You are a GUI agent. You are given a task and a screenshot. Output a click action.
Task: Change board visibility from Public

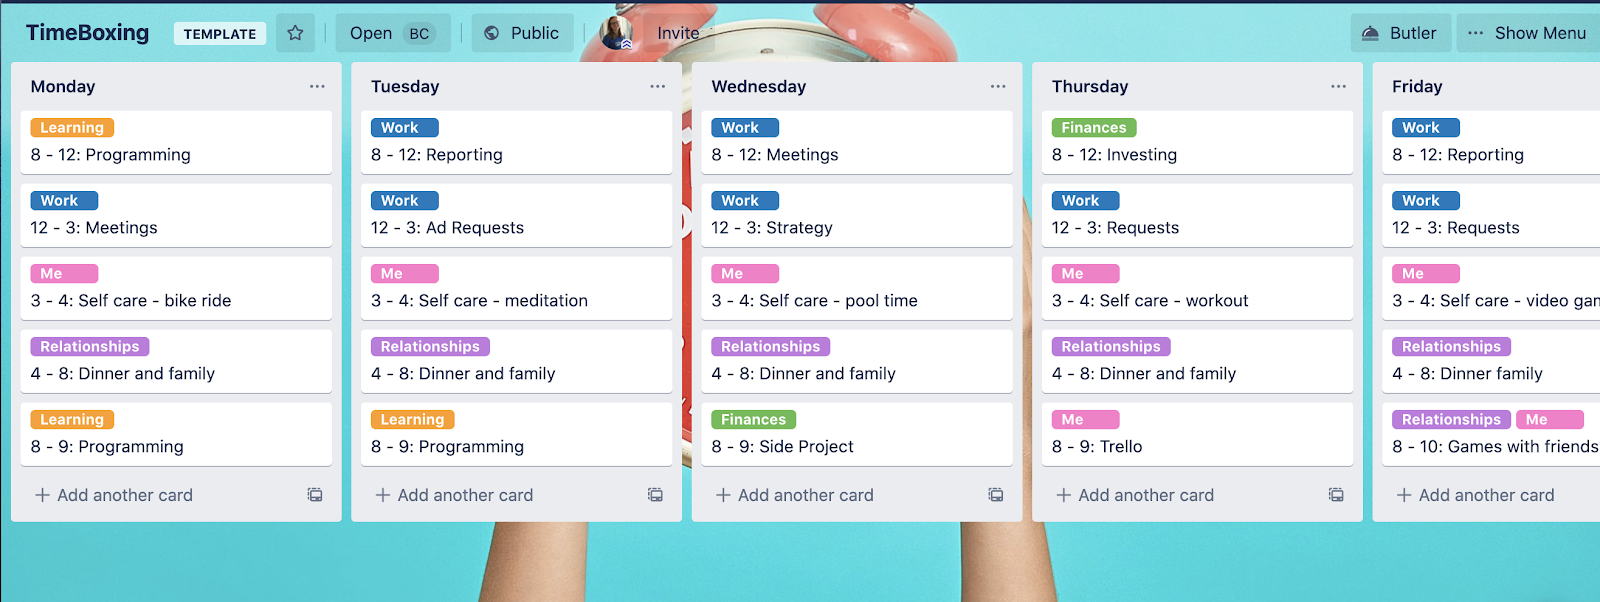click(522, 33)
